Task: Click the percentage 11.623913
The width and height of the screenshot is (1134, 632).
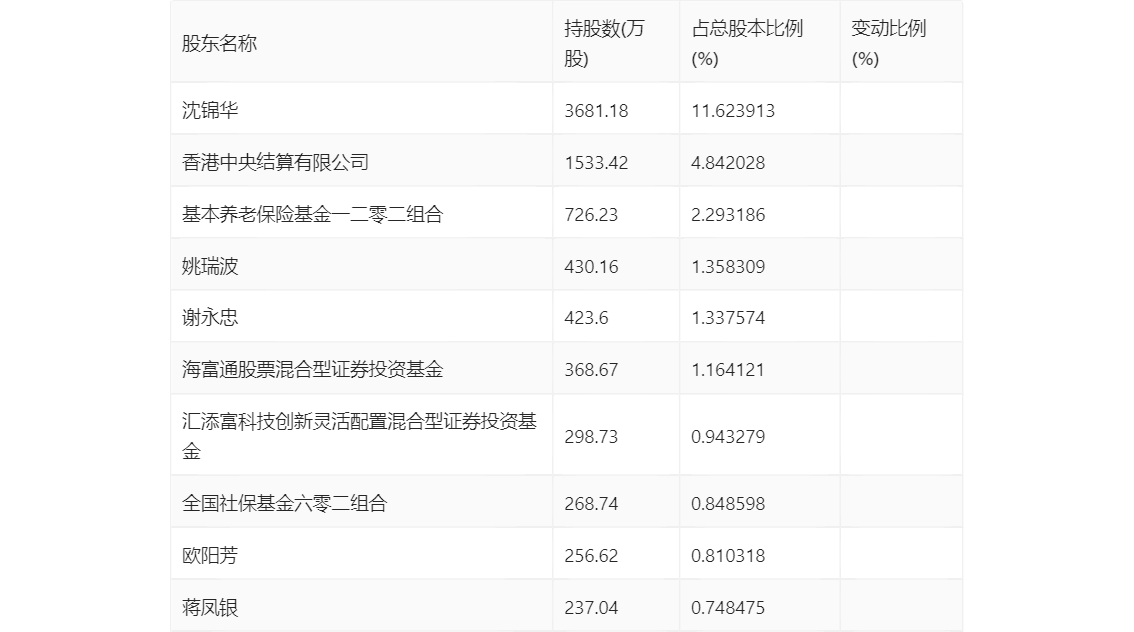Action: [733, 111]
